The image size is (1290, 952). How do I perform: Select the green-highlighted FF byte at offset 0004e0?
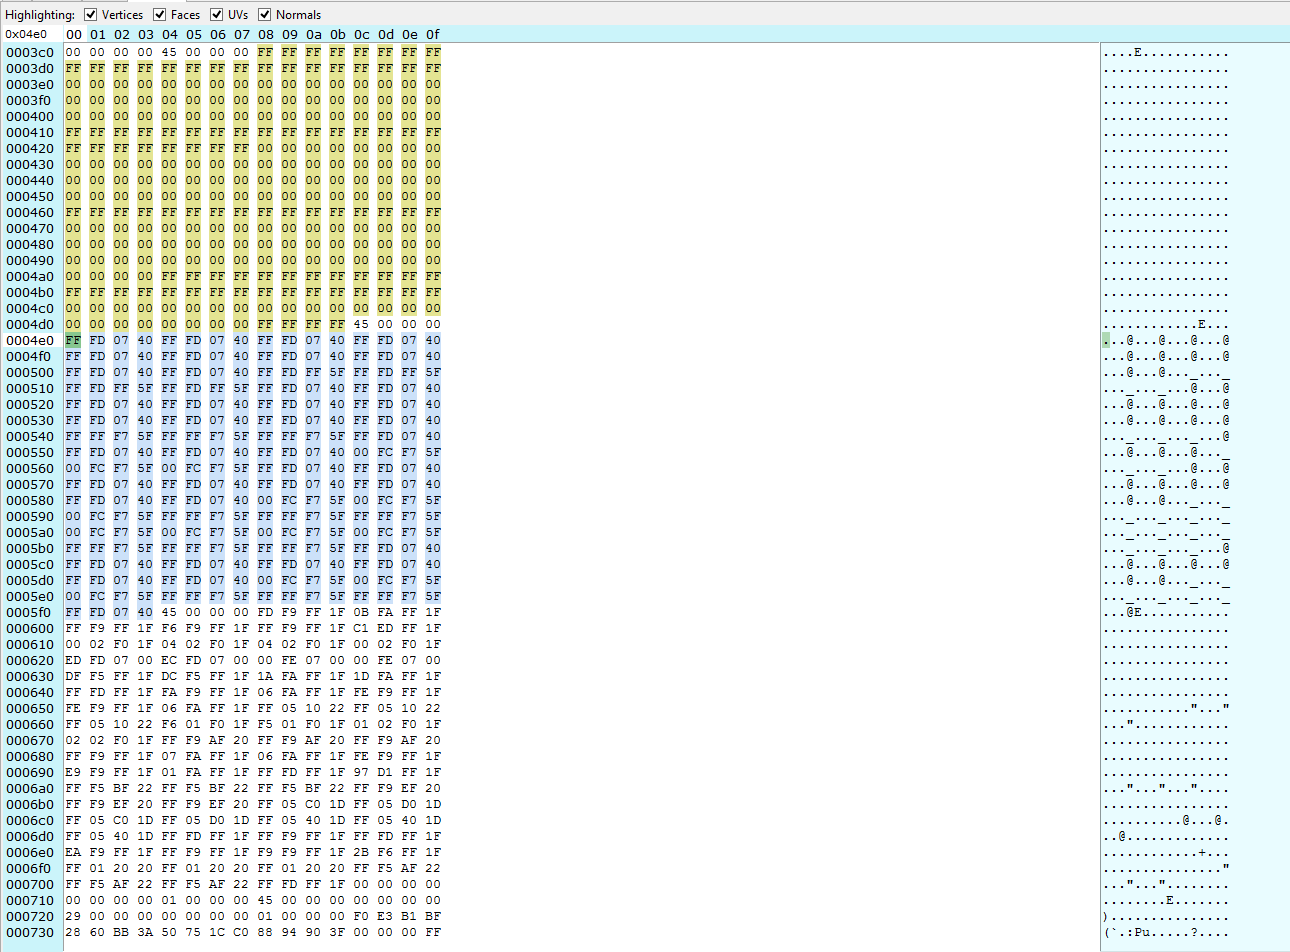coord(73,339)
